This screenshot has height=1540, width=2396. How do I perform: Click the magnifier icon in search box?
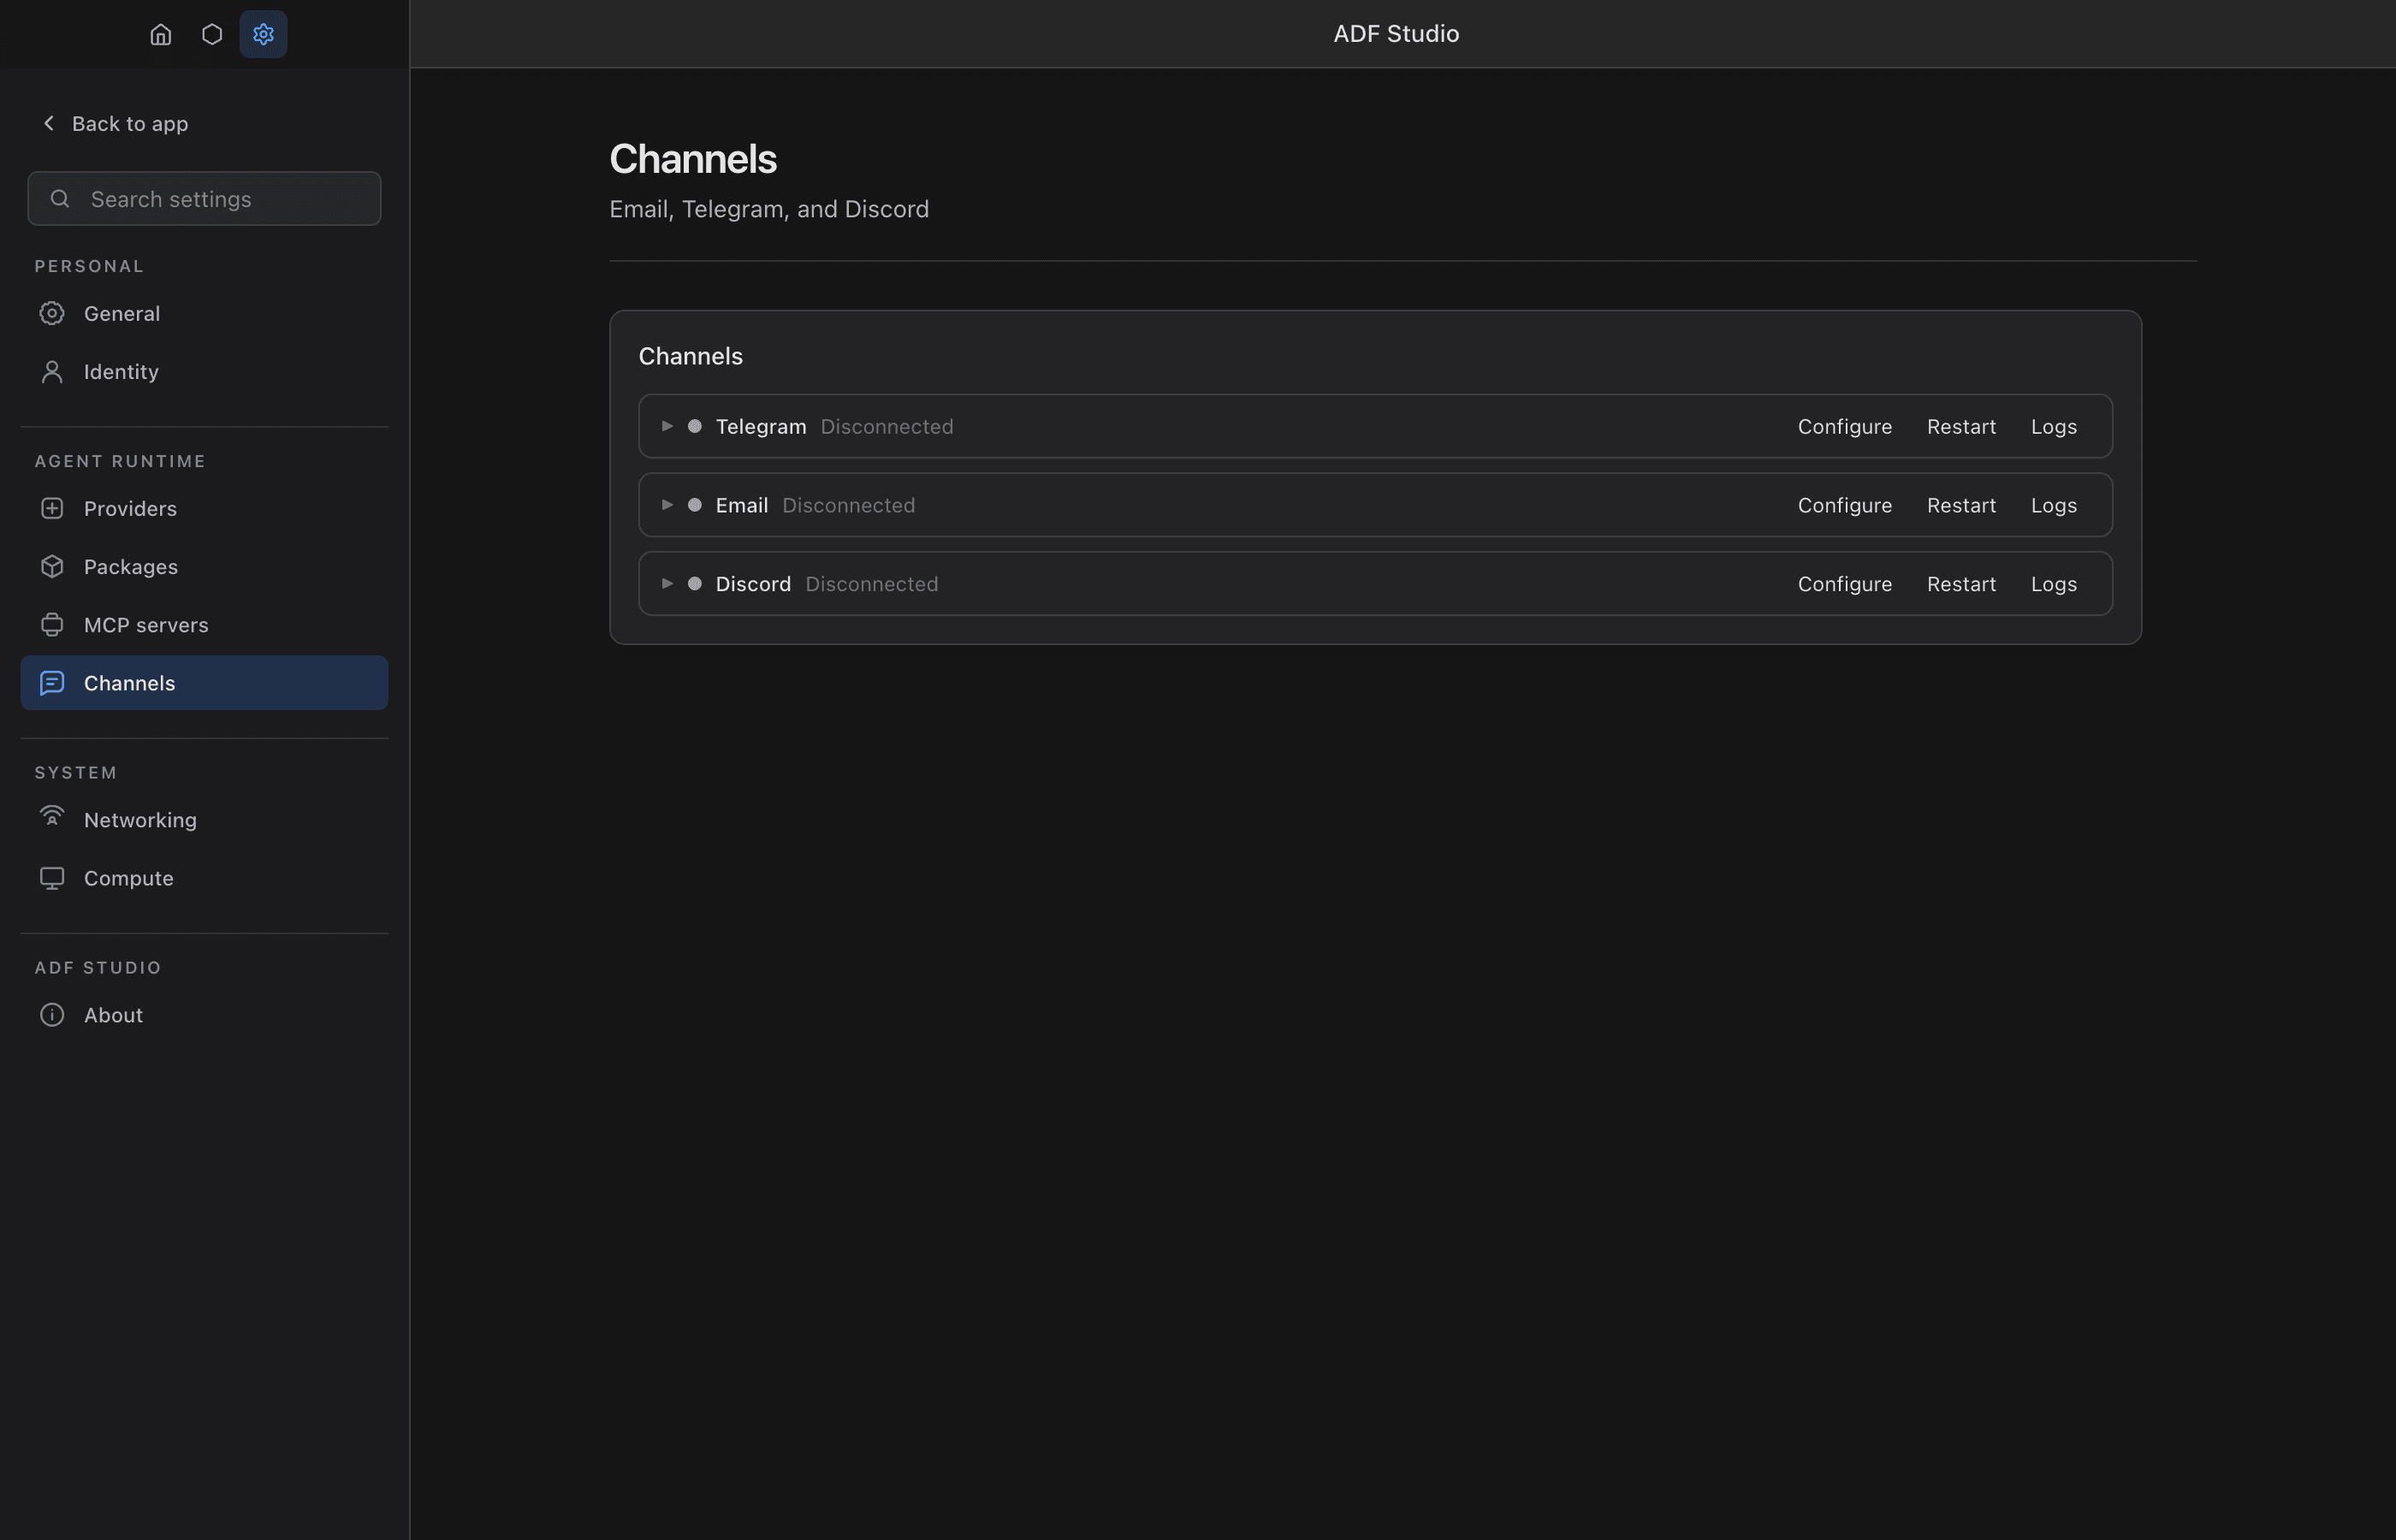click(x=60, y=199)
